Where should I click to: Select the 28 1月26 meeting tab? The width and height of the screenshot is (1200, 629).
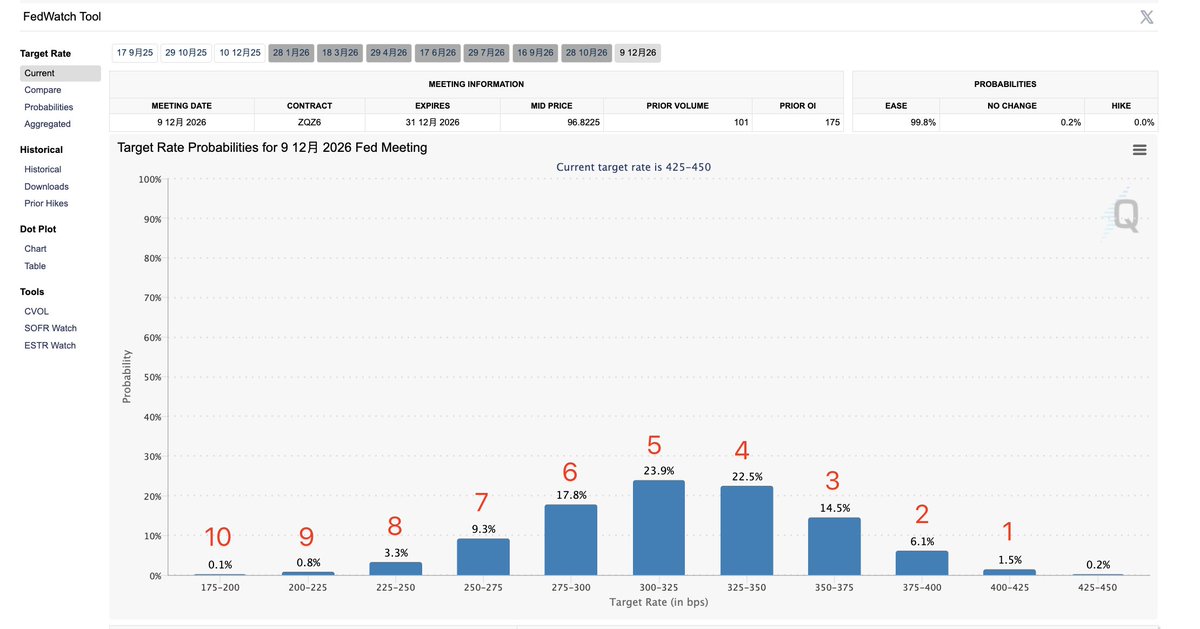click(x=291, y=52)
